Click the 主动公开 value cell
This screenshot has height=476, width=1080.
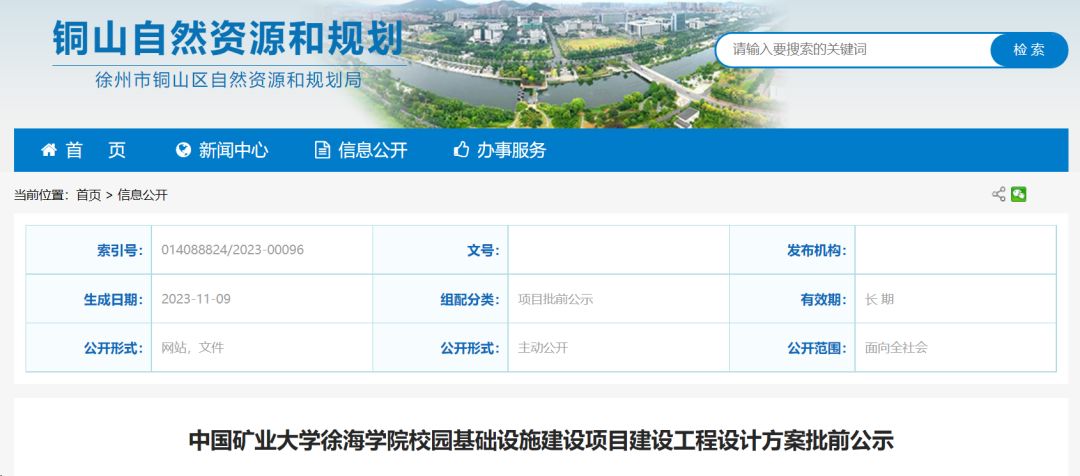(619, 348)
